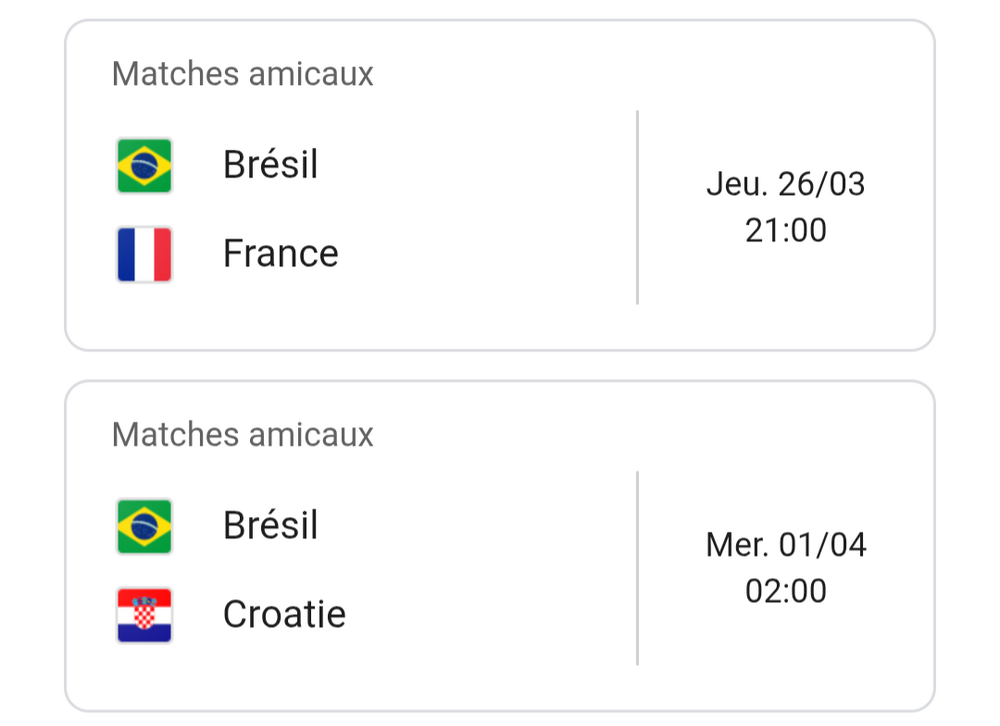1000x726 pixels.
Task: Click the 21:00 kickoff time
Action: (x=785, y=231)
